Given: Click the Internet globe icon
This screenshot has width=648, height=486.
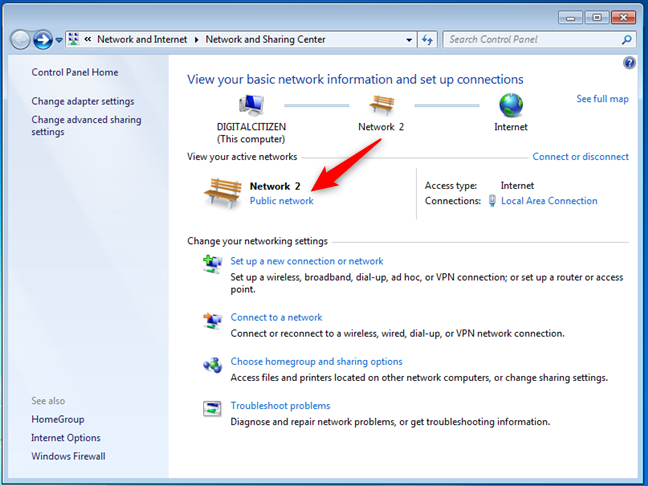Looking at the screenshot, I should (511, 105).
